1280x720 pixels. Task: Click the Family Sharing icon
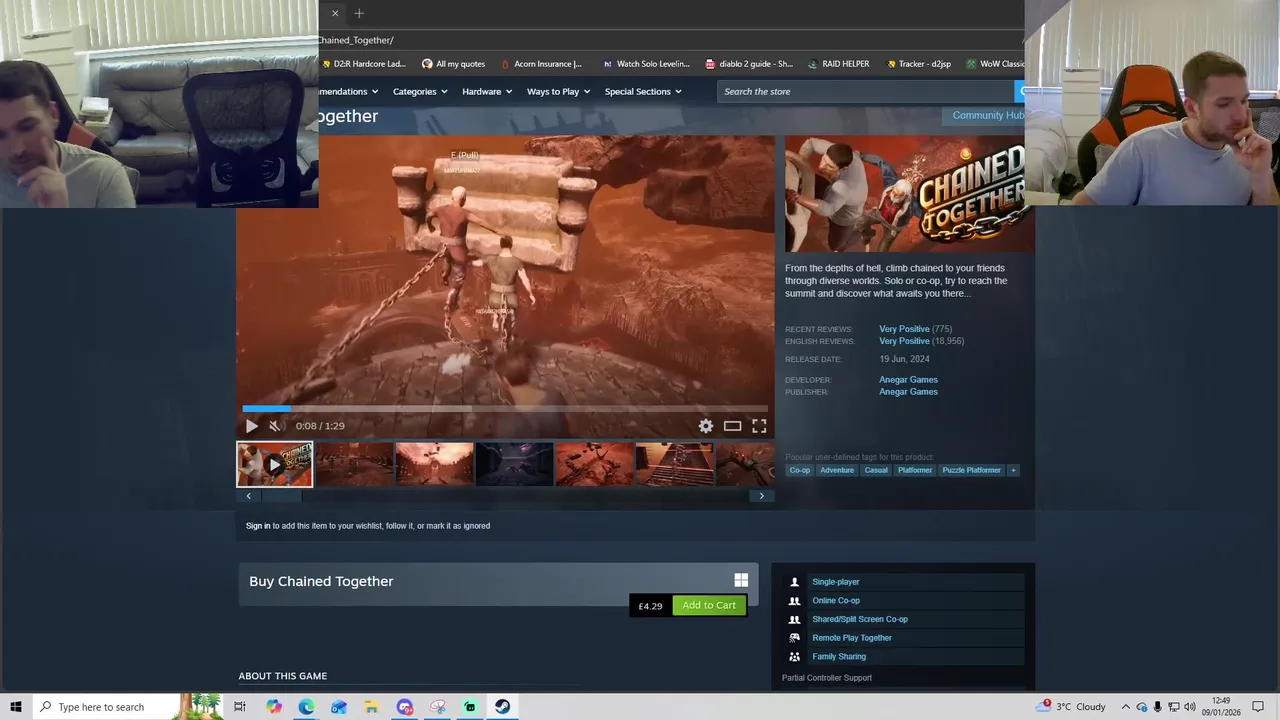click(x=794, y=657)
